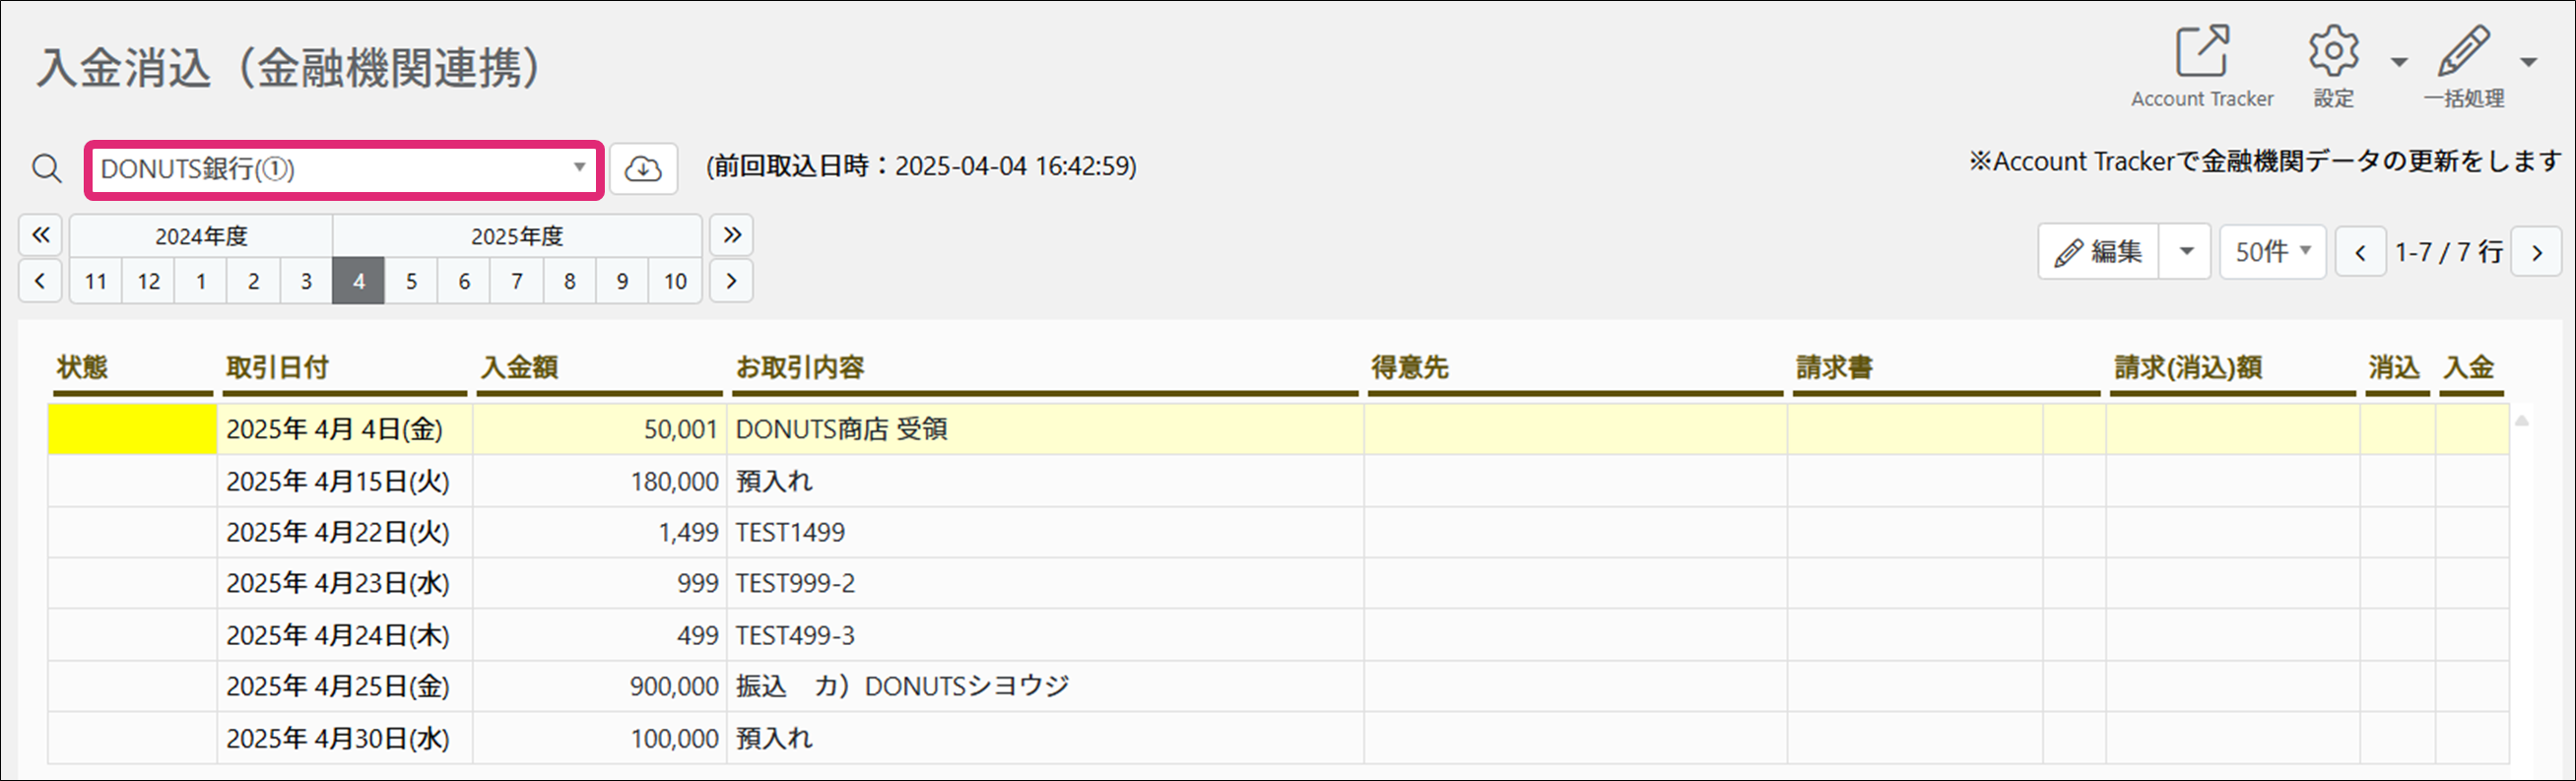Sort by 取引日付 column header
The height and width of the screenshot is (781, 2576).
(278, 368)
